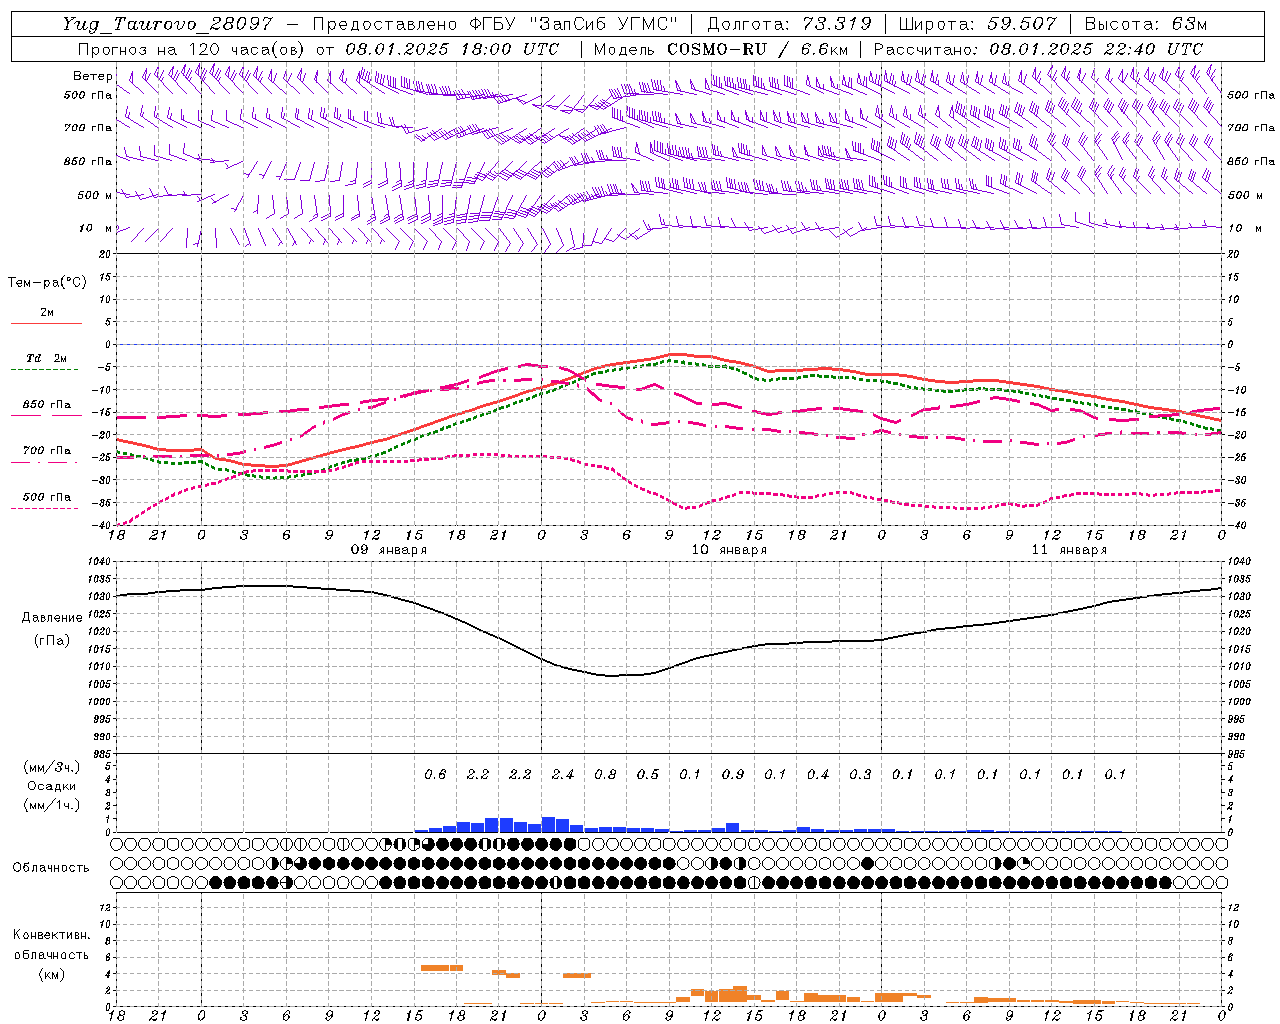Screen dimensions: 1280x1024
Task: Click the 0.9 precipitation value
Action: [x=733, y=774]
